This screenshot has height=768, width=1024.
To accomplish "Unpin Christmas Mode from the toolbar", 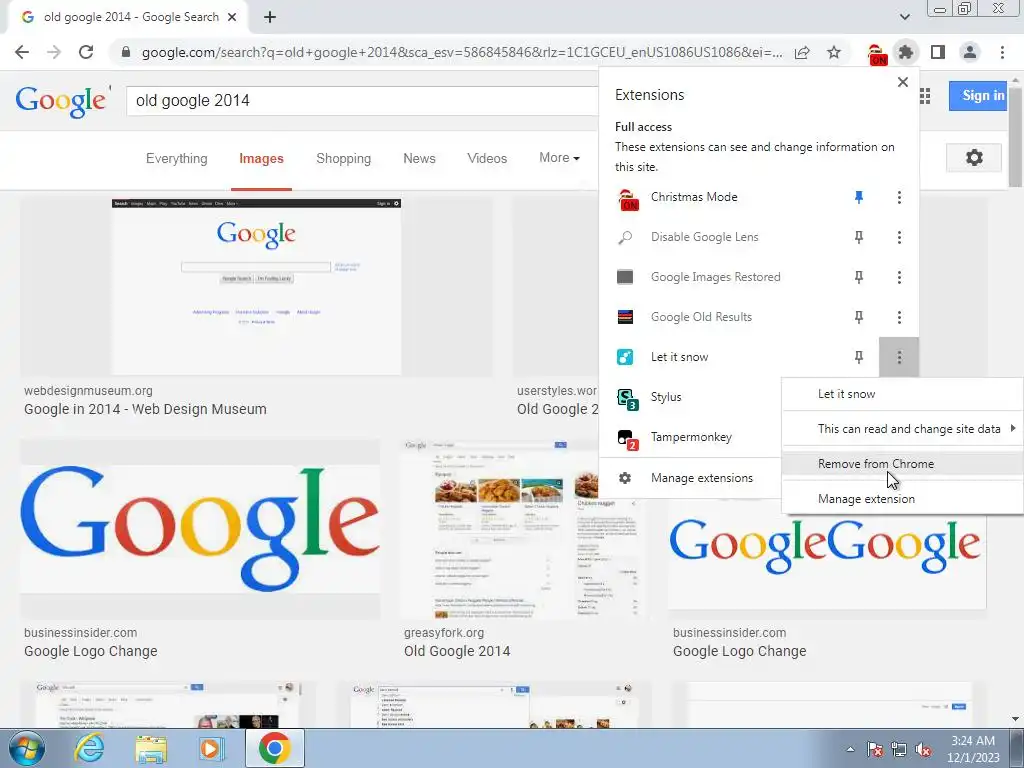I will (x=859, y=197).
